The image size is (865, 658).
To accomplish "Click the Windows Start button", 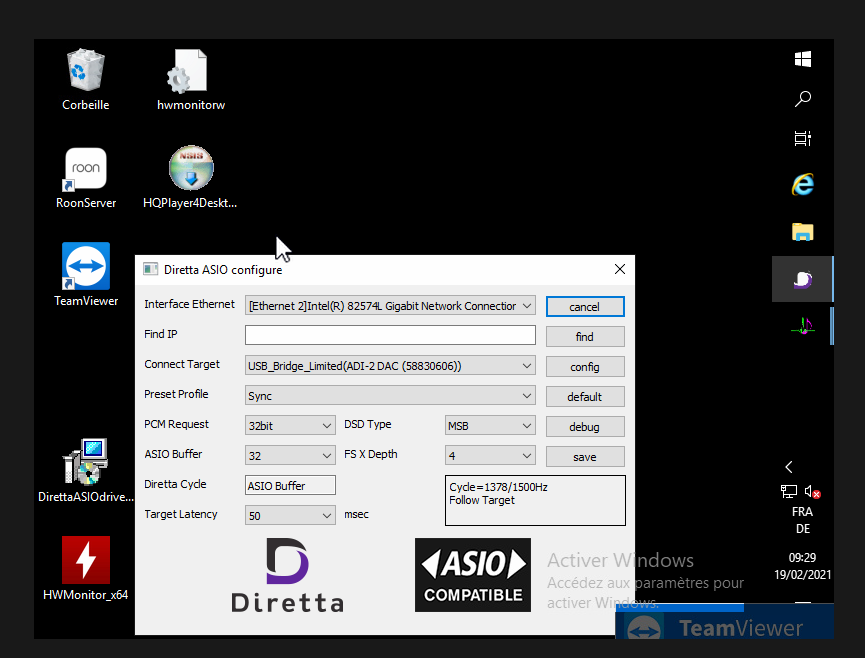I will [x=802, y=60].
